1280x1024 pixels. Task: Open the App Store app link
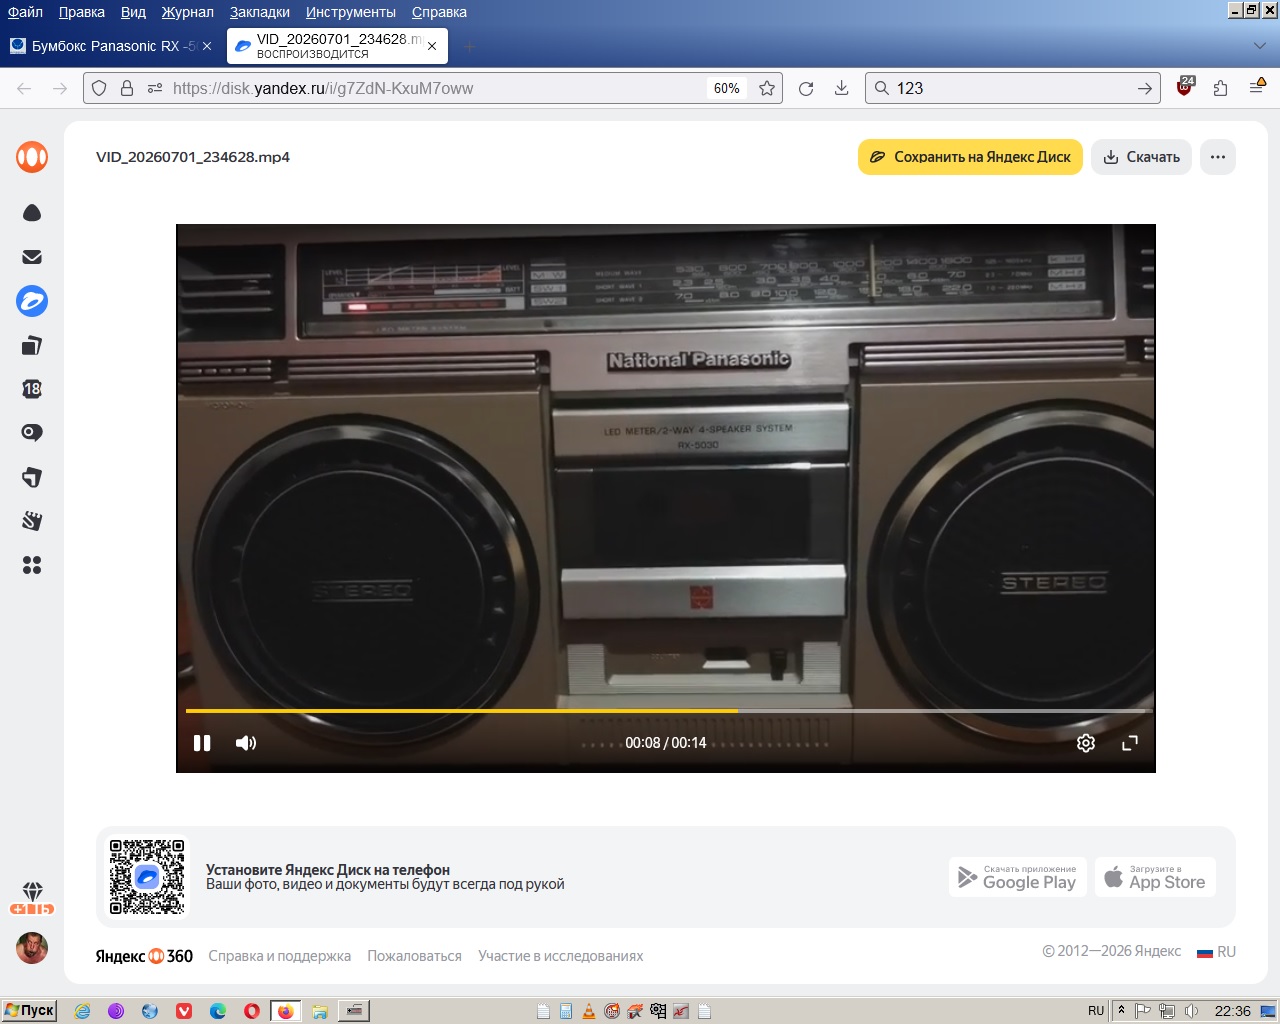(1155, 877)
